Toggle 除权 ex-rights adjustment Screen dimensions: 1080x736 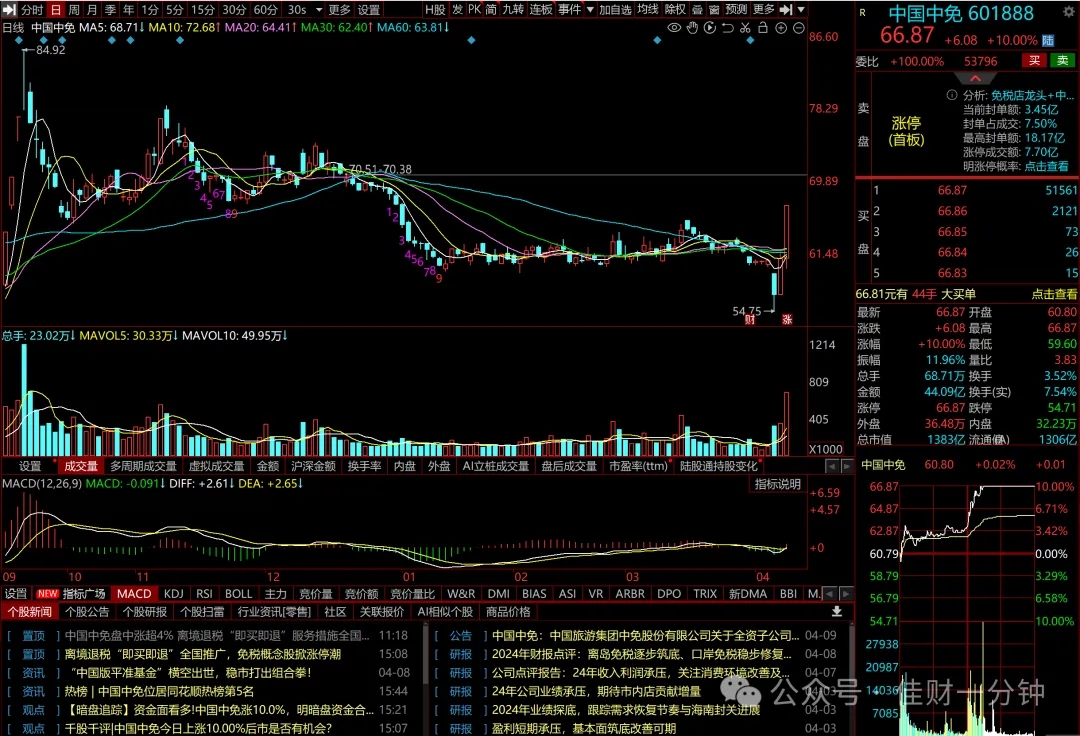675,10
